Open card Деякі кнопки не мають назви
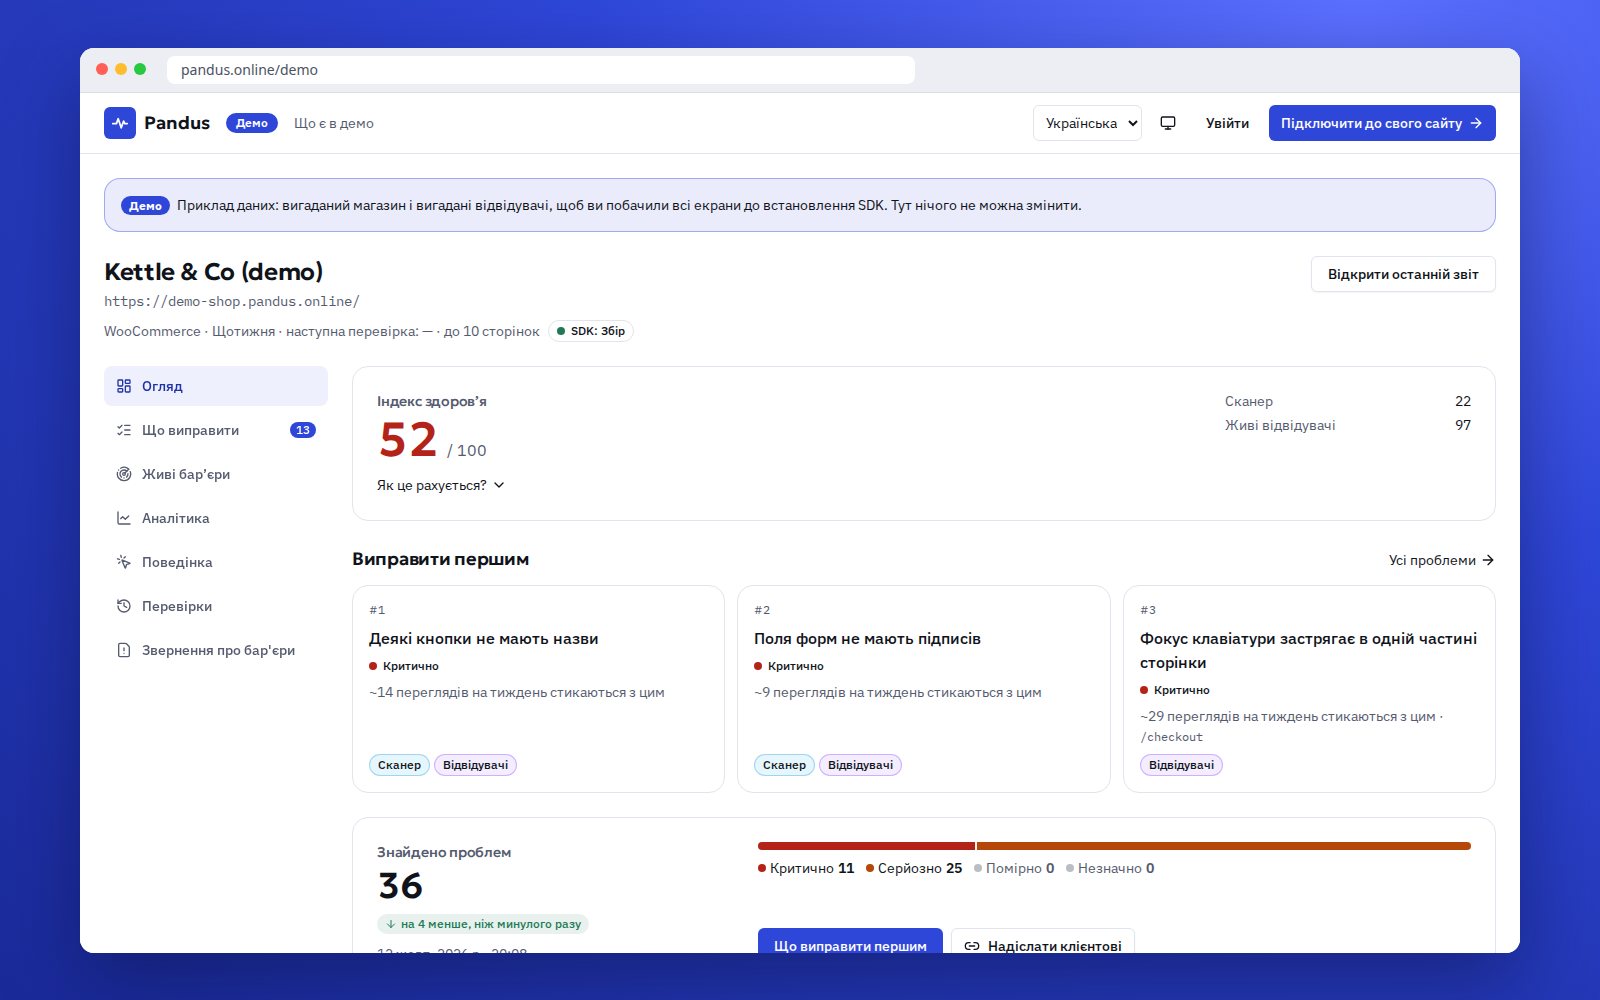The width and height of the screenshot is (1600, 1000). point(538,689)
